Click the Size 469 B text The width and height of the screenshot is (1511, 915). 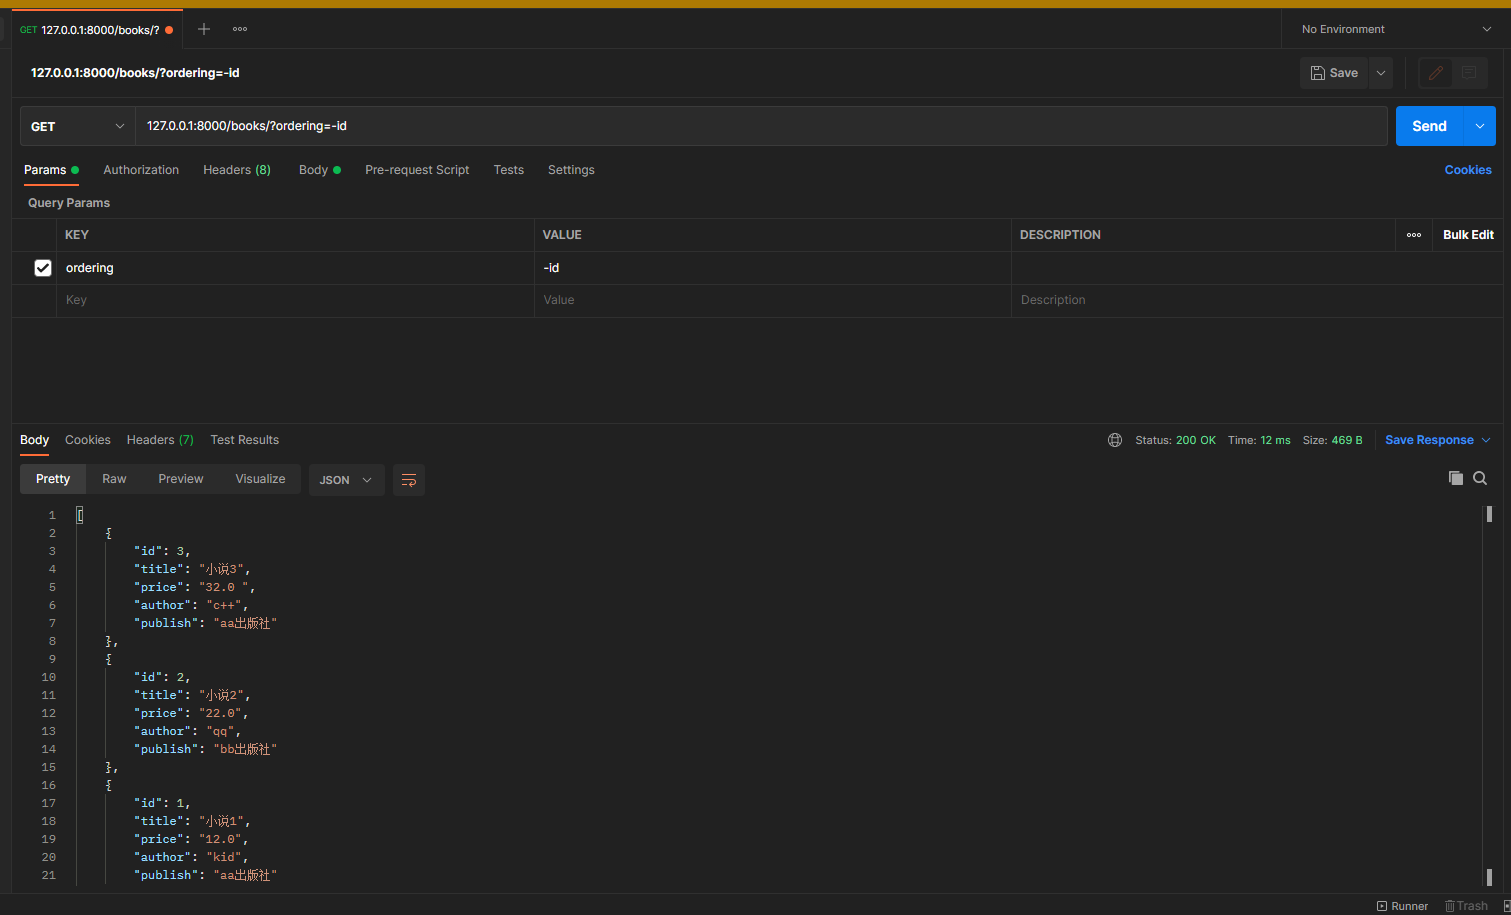pos(1332,440)
